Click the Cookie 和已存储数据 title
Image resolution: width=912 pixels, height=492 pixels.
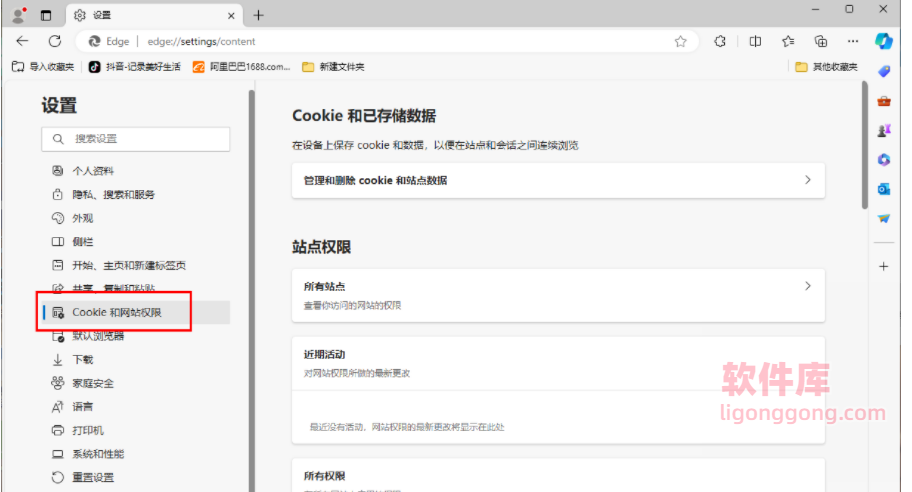(364, 116)
